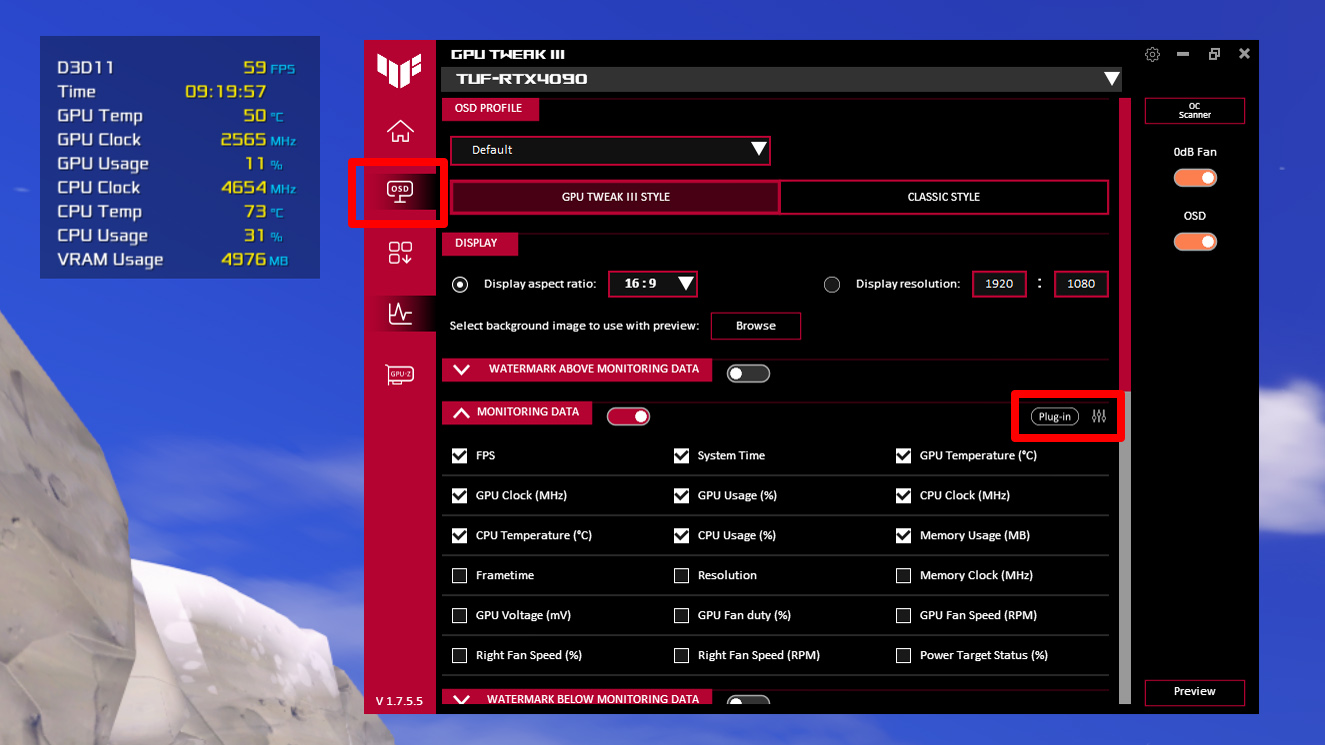Image resolution: width=1325 pixels, height=745 pixels.
Task: Open the Download center sidebar icon
Action: tap(400, 253)
